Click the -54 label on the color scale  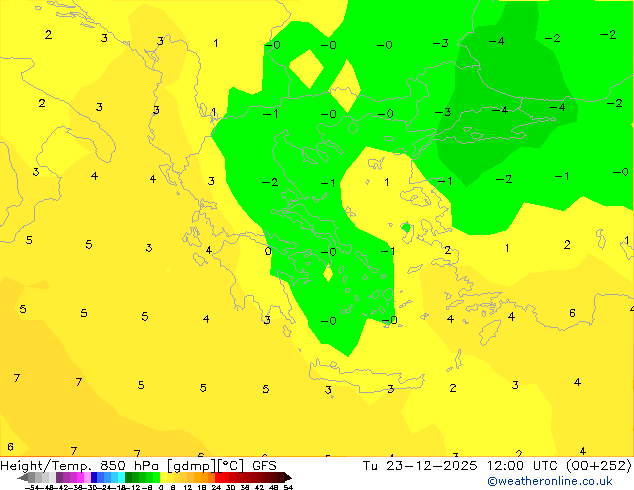[32, 487]
